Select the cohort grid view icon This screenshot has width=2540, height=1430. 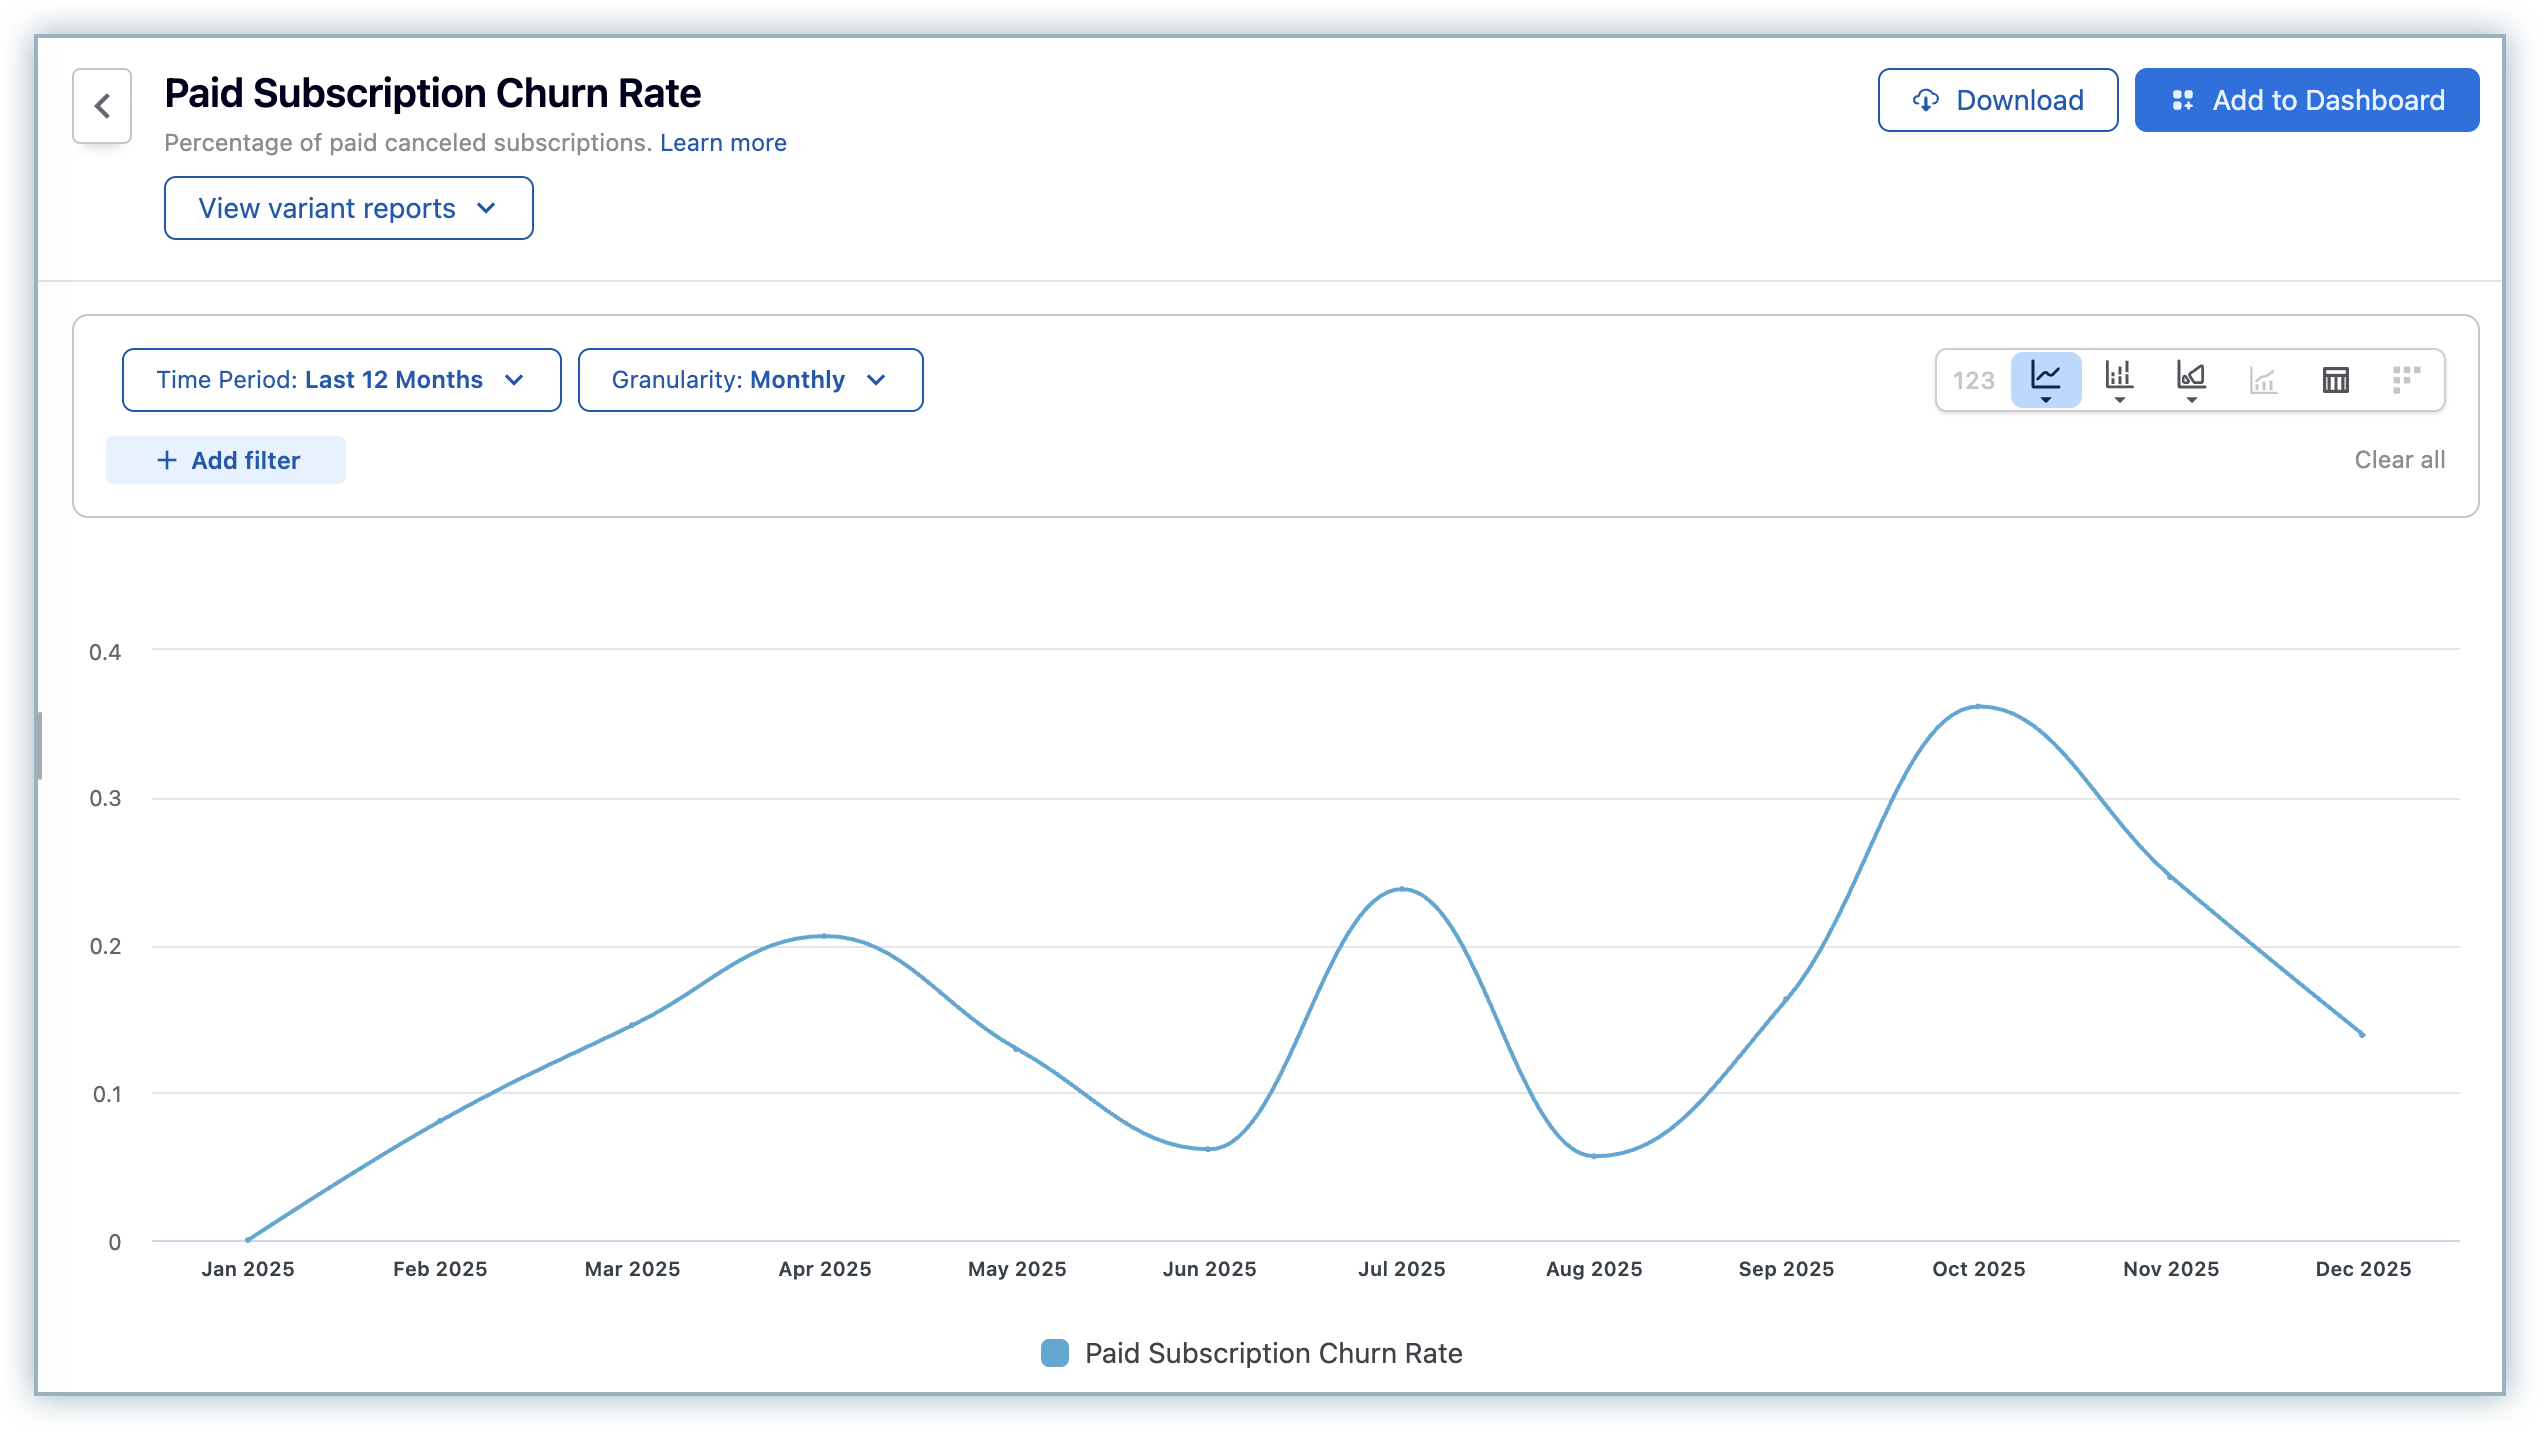2406,380
